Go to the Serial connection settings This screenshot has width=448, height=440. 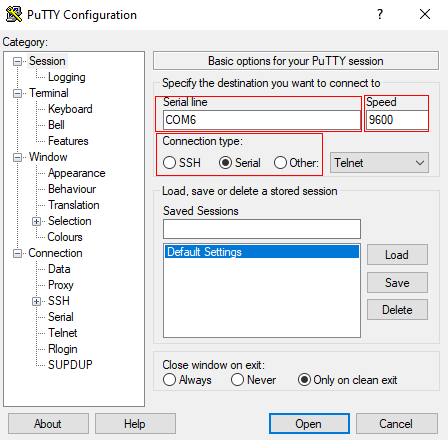pyautogui.click(x=61, y=317)
